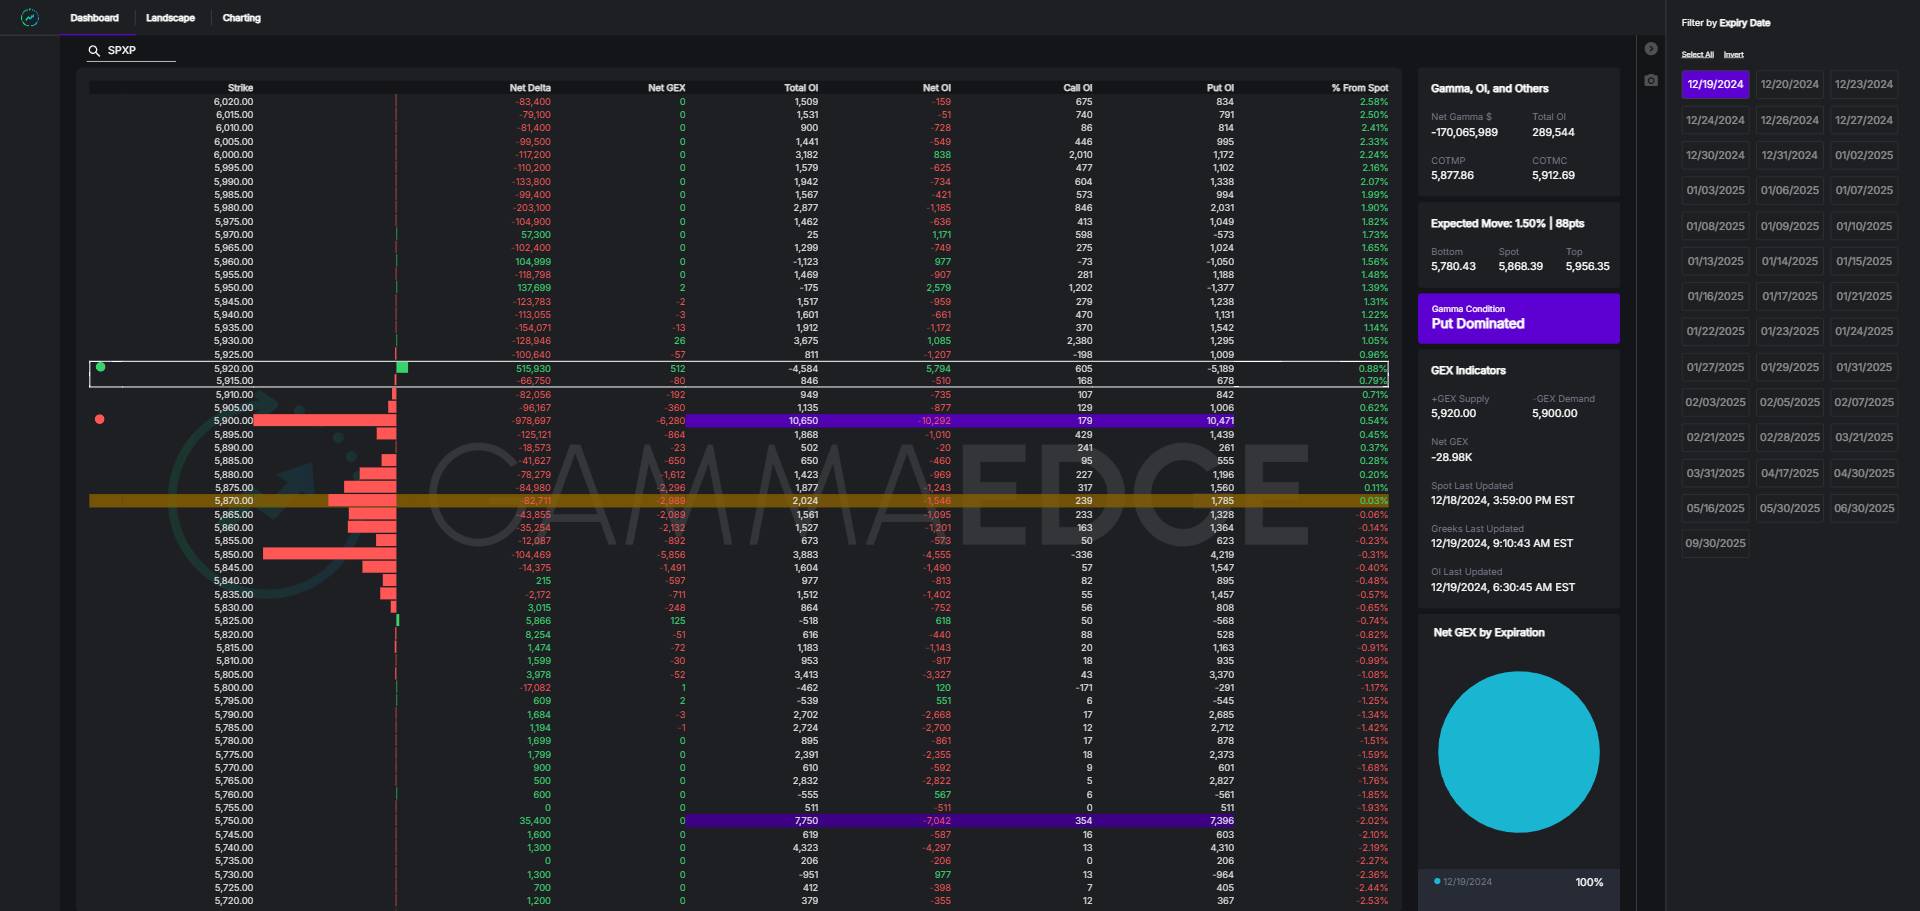Screen dimensions: 1920x911
Task: Click the Invert link
Action: point(1733,55)
